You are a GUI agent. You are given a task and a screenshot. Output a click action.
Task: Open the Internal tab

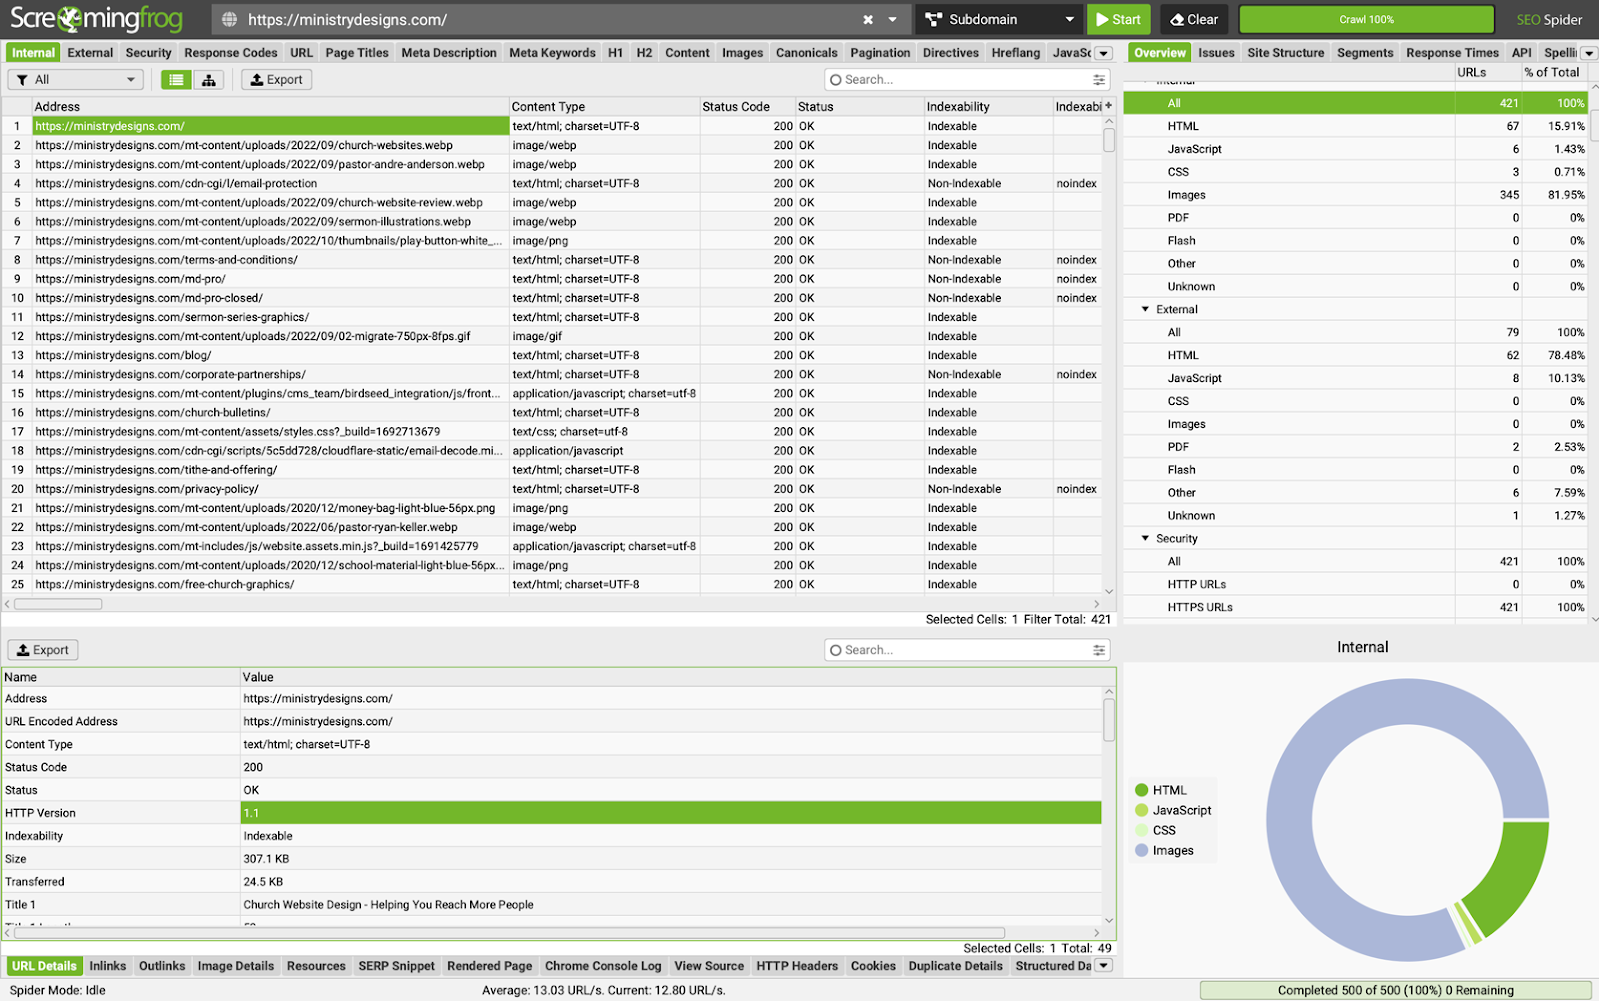33,53
